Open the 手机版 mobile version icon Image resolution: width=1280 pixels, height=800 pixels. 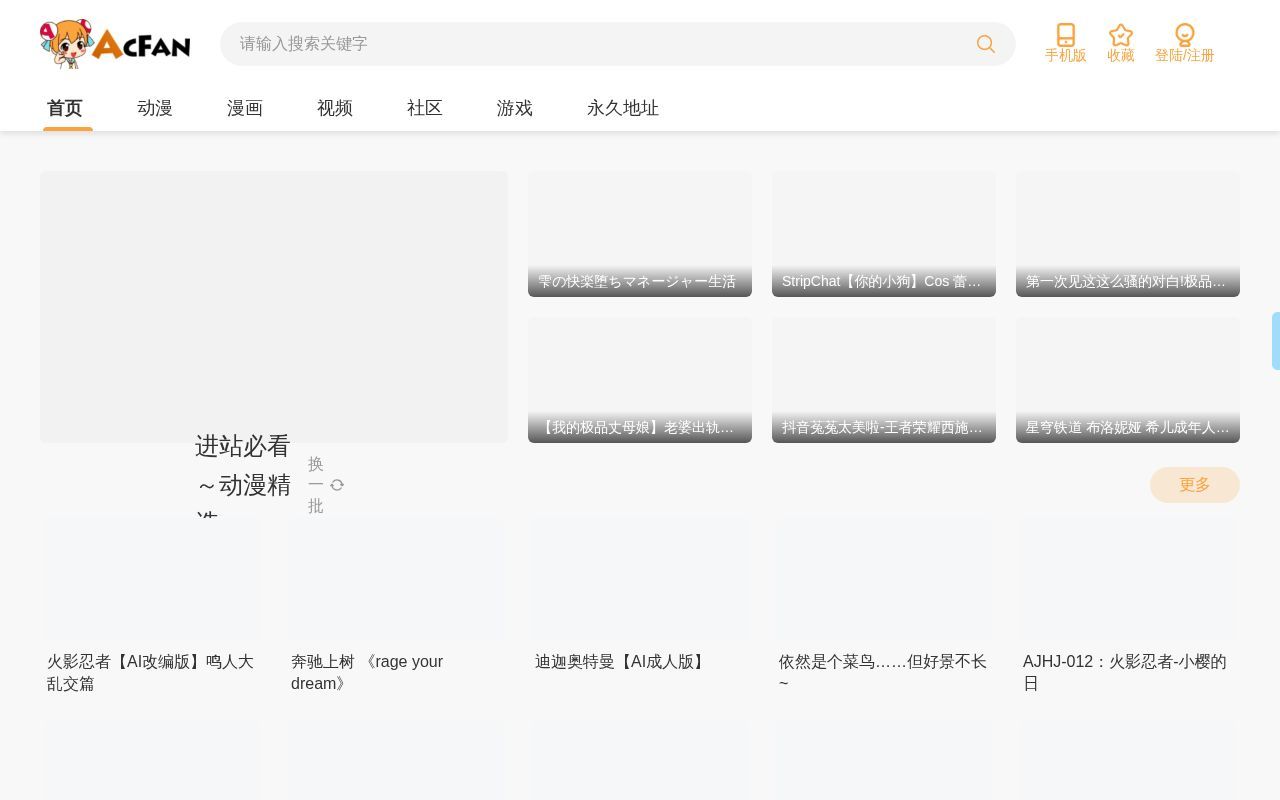[1066, 35]
